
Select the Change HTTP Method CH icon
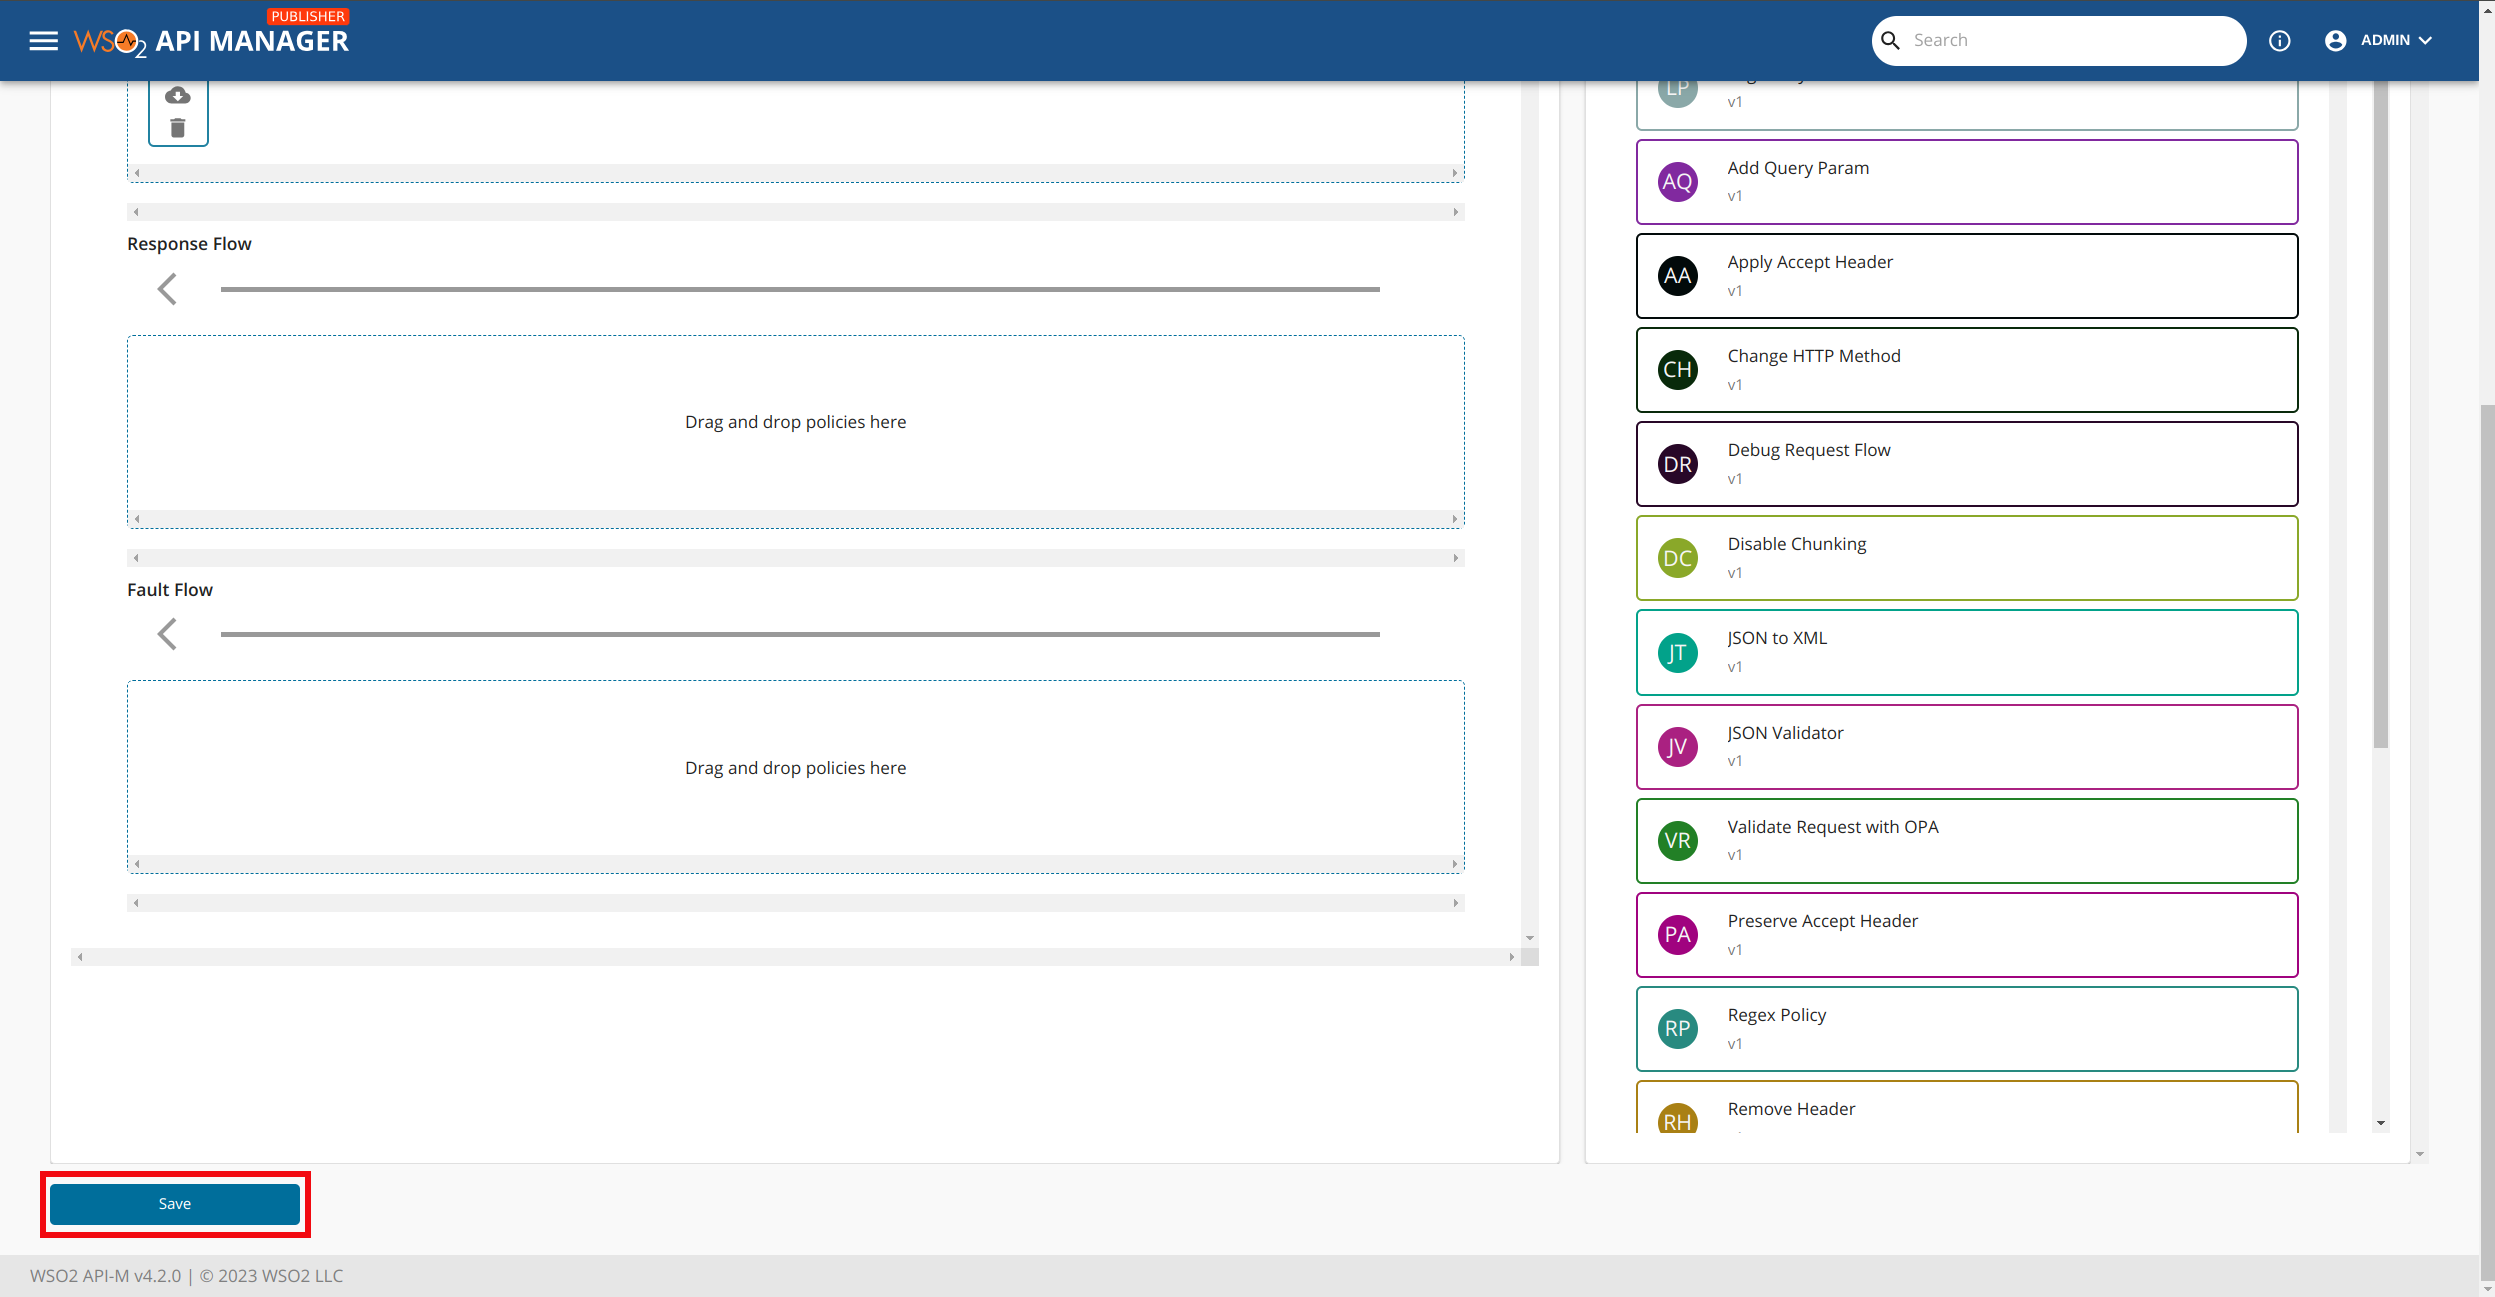[1676, 369]
